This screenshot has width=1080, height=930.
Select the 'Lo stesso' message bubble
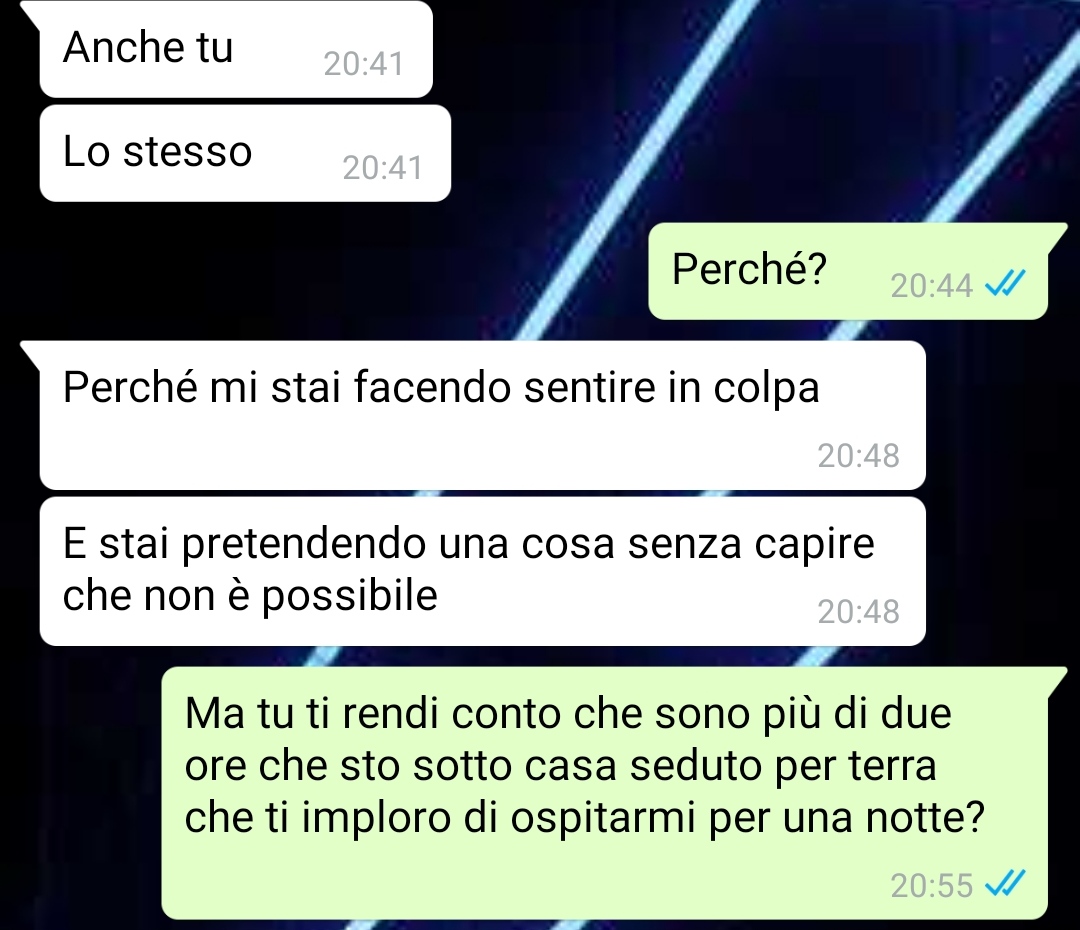245,154
